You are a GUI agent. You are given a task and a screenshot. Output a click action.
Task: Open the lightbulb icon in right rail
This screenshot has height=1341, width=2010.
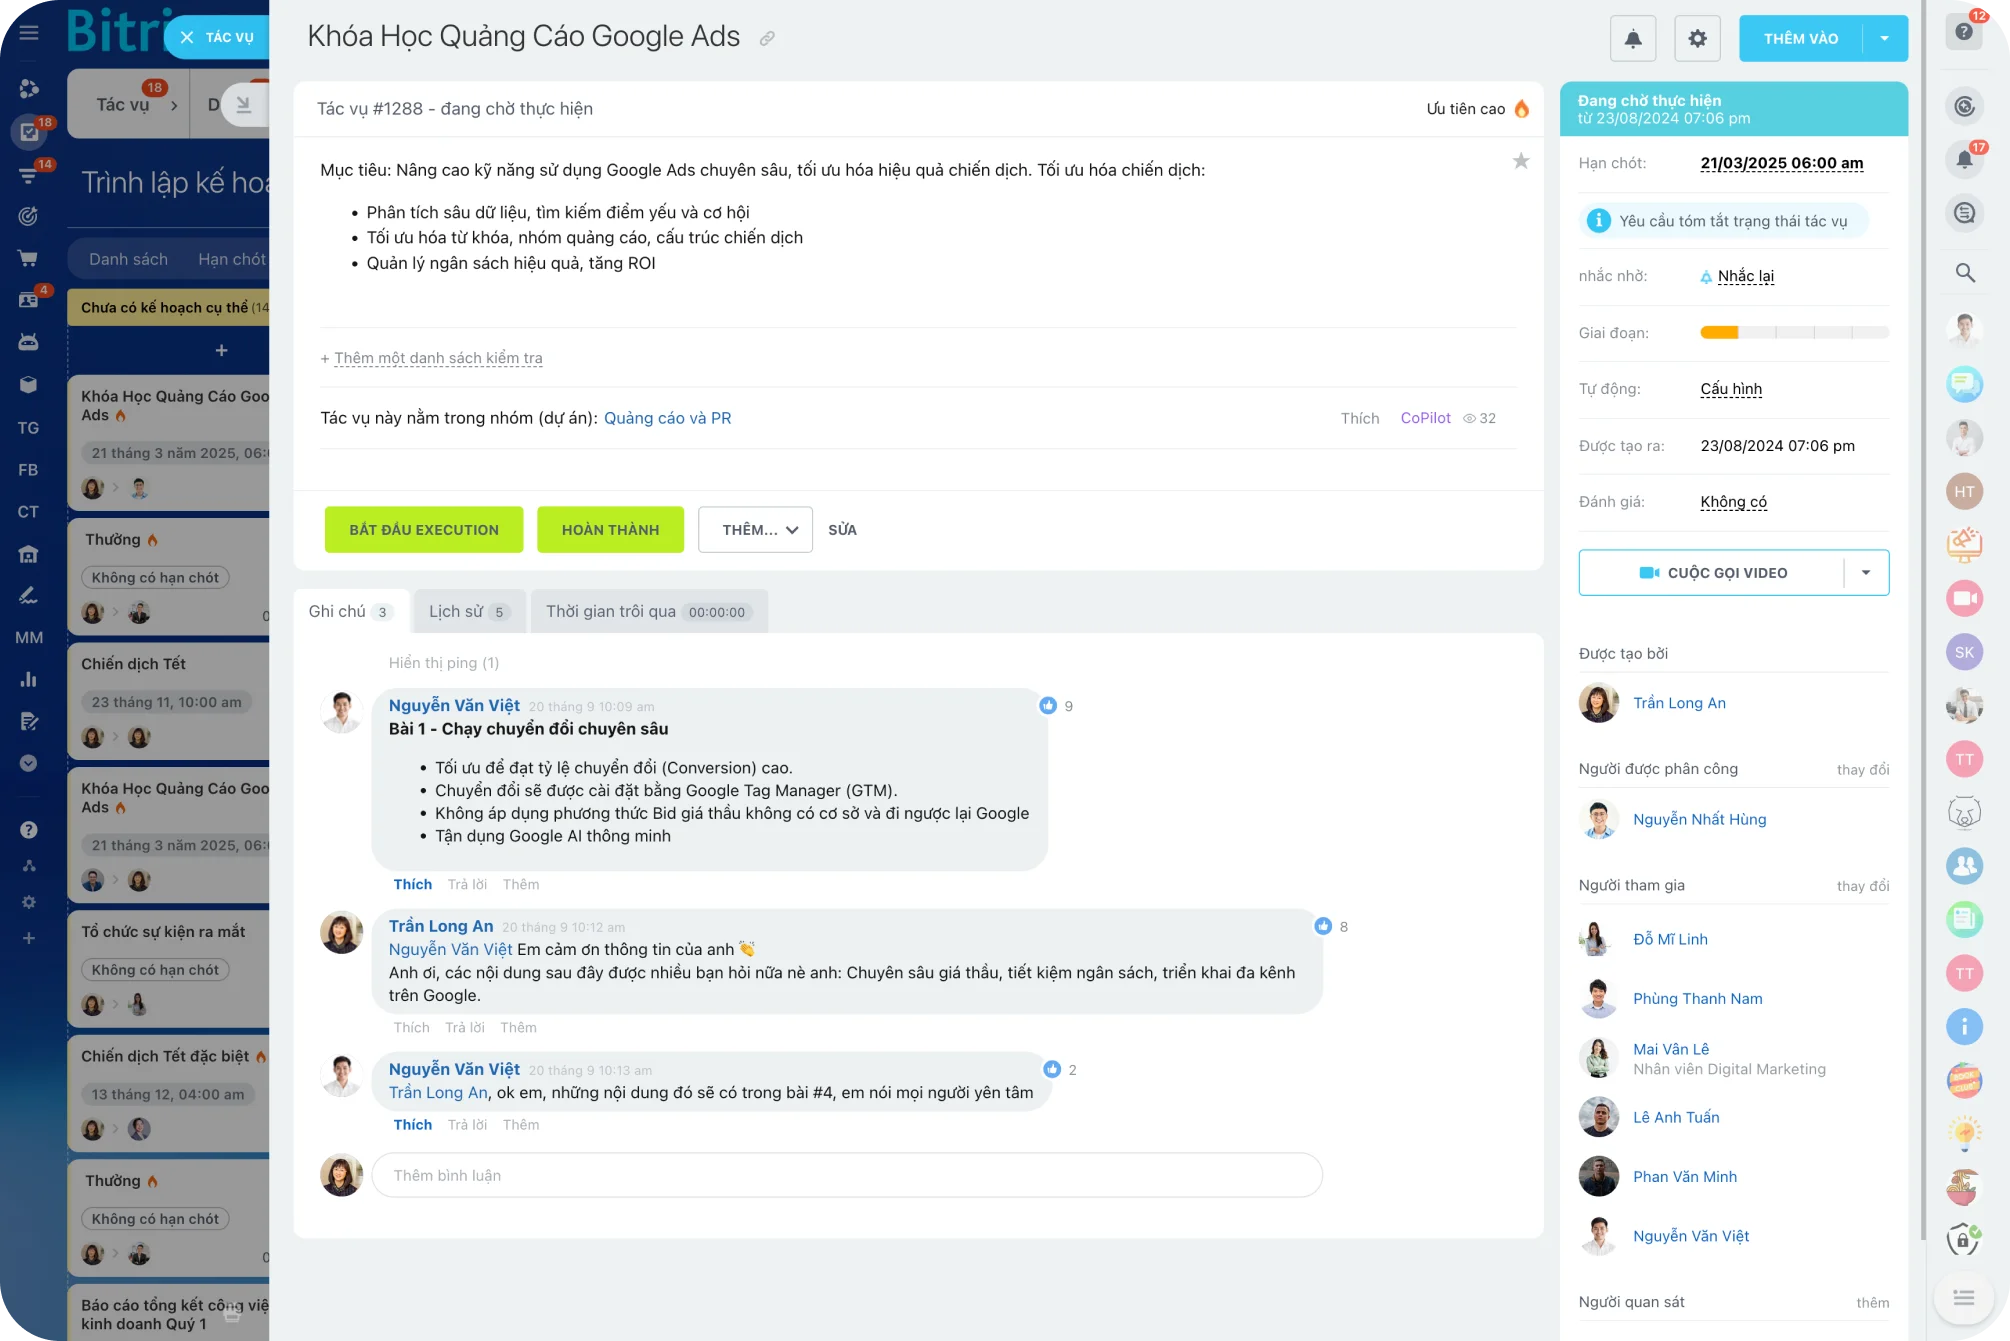1964,1133
